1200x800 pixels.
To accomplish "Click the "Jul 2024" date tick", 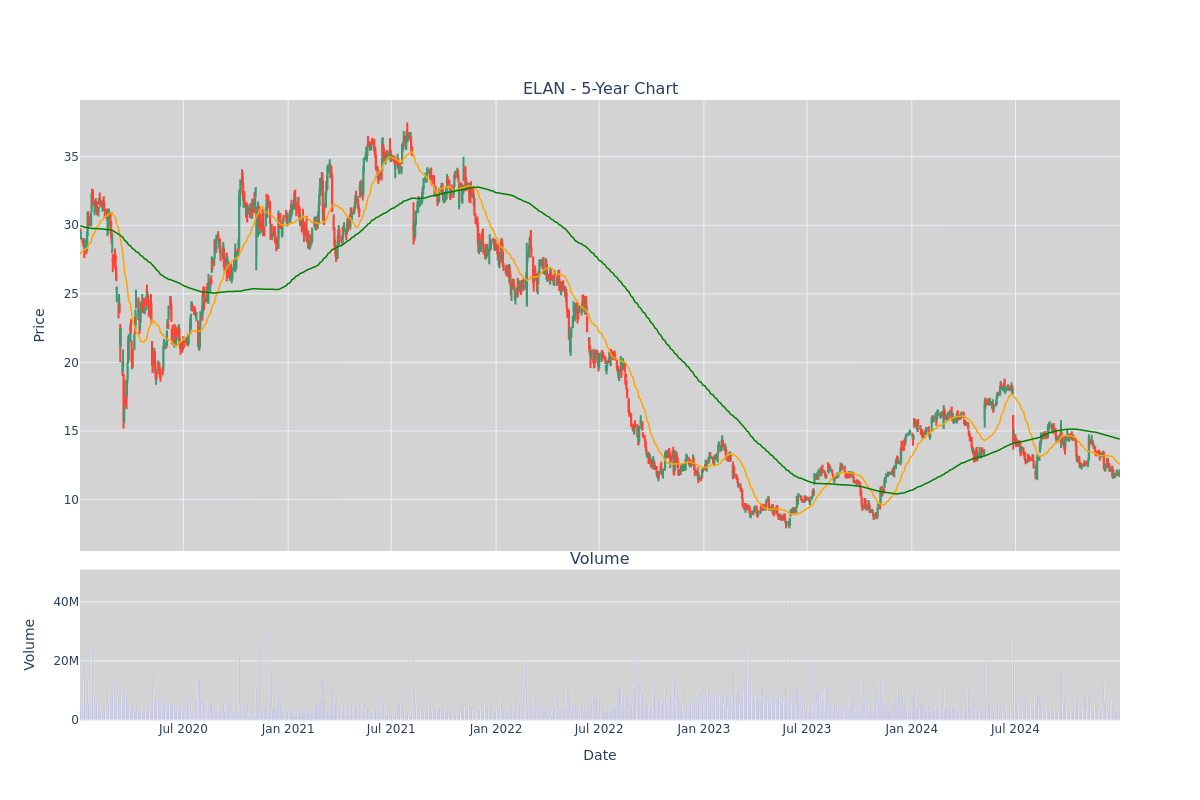I will point(1015,729).
